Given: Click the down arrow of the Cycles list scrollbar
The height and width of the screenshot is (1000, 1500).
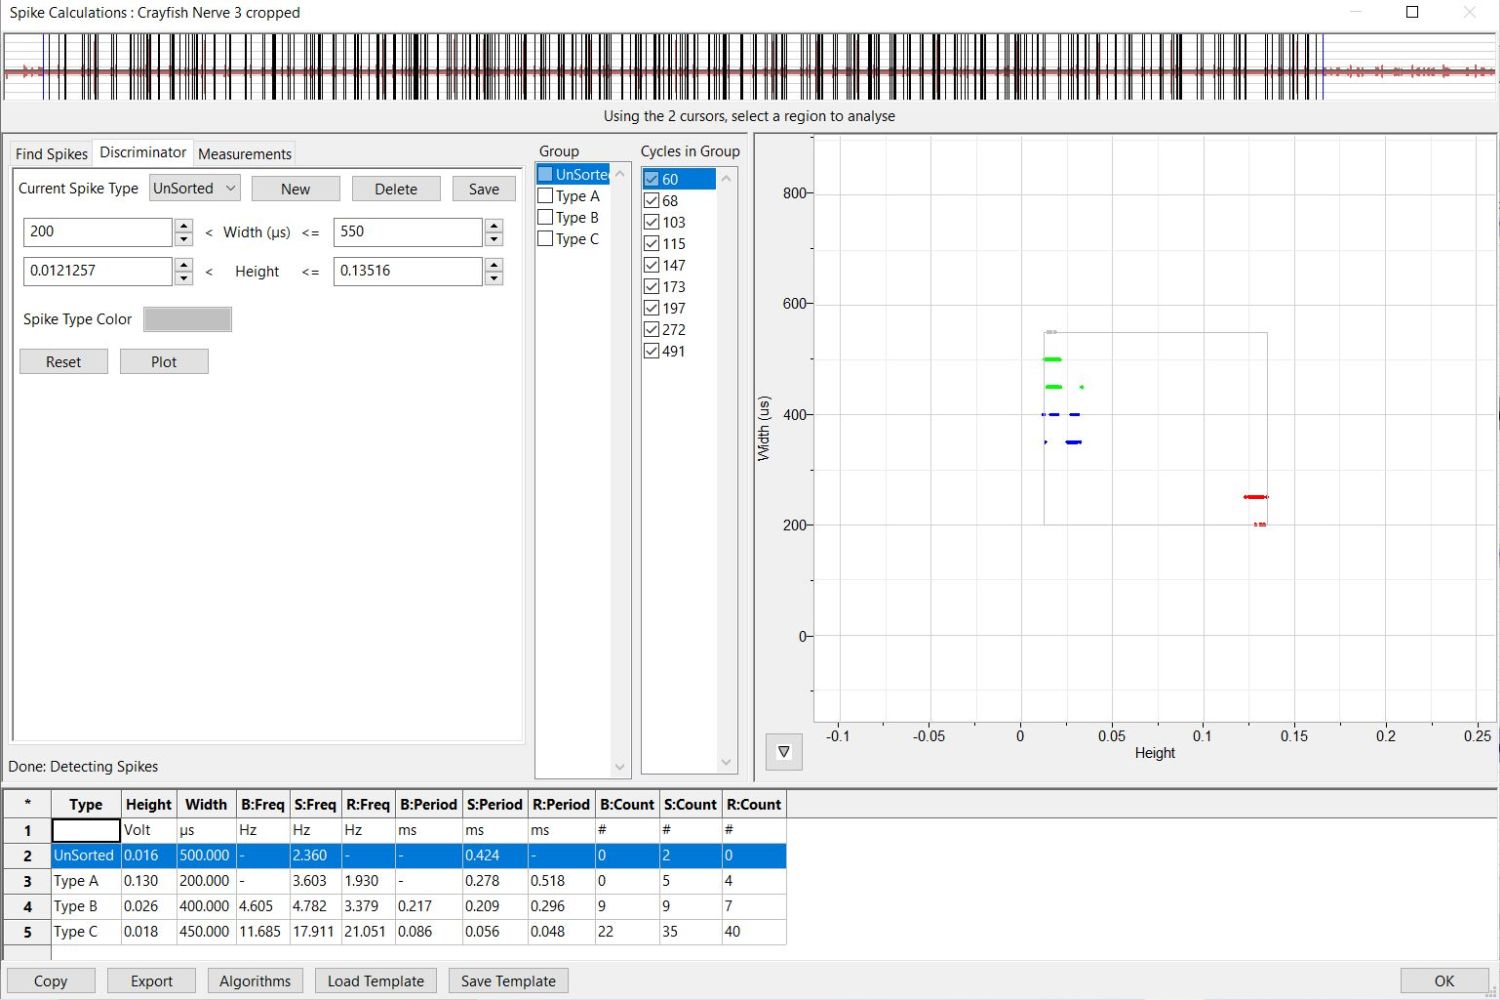Looking at the screenshot, I should tap(726, 762).
